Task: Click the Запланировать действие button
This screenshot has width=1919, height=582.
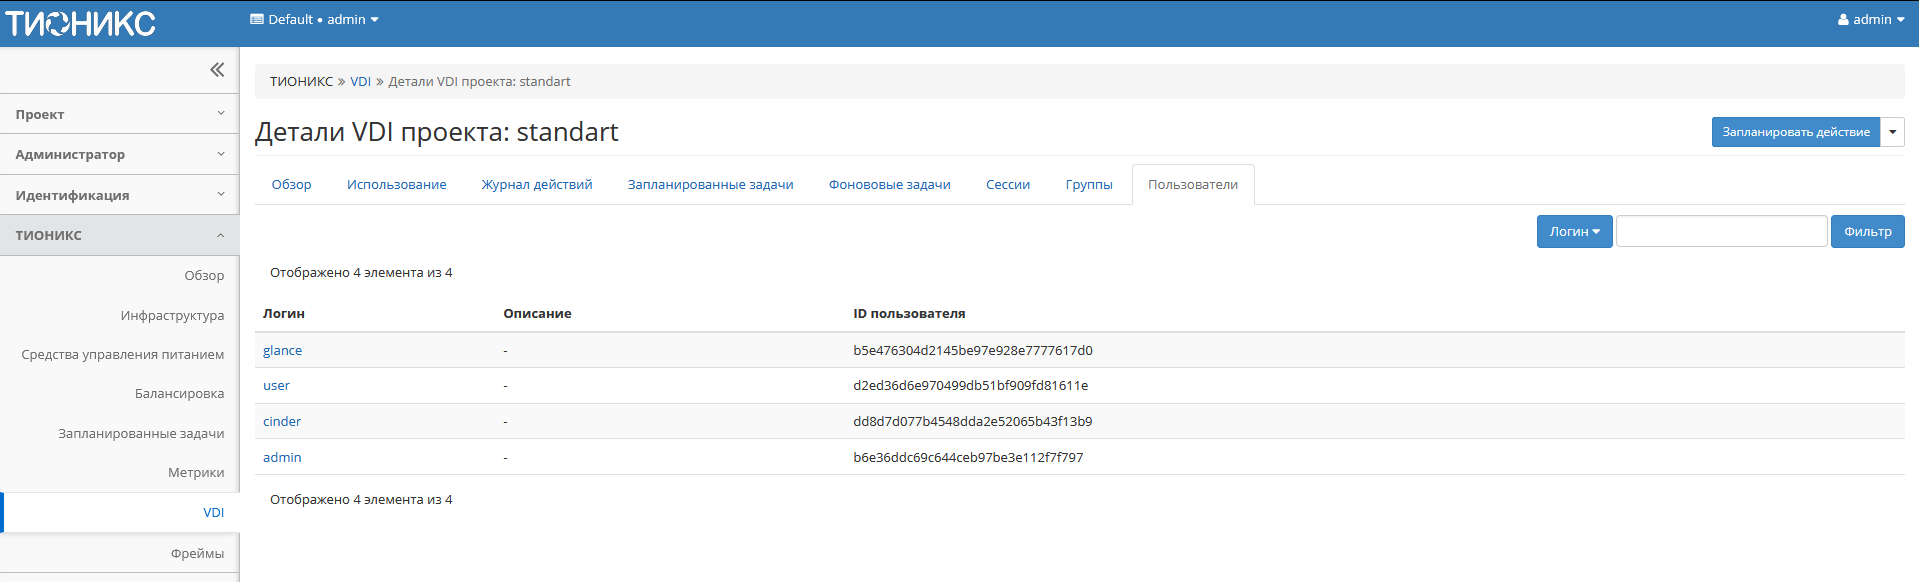Action: click(1795, 132)
